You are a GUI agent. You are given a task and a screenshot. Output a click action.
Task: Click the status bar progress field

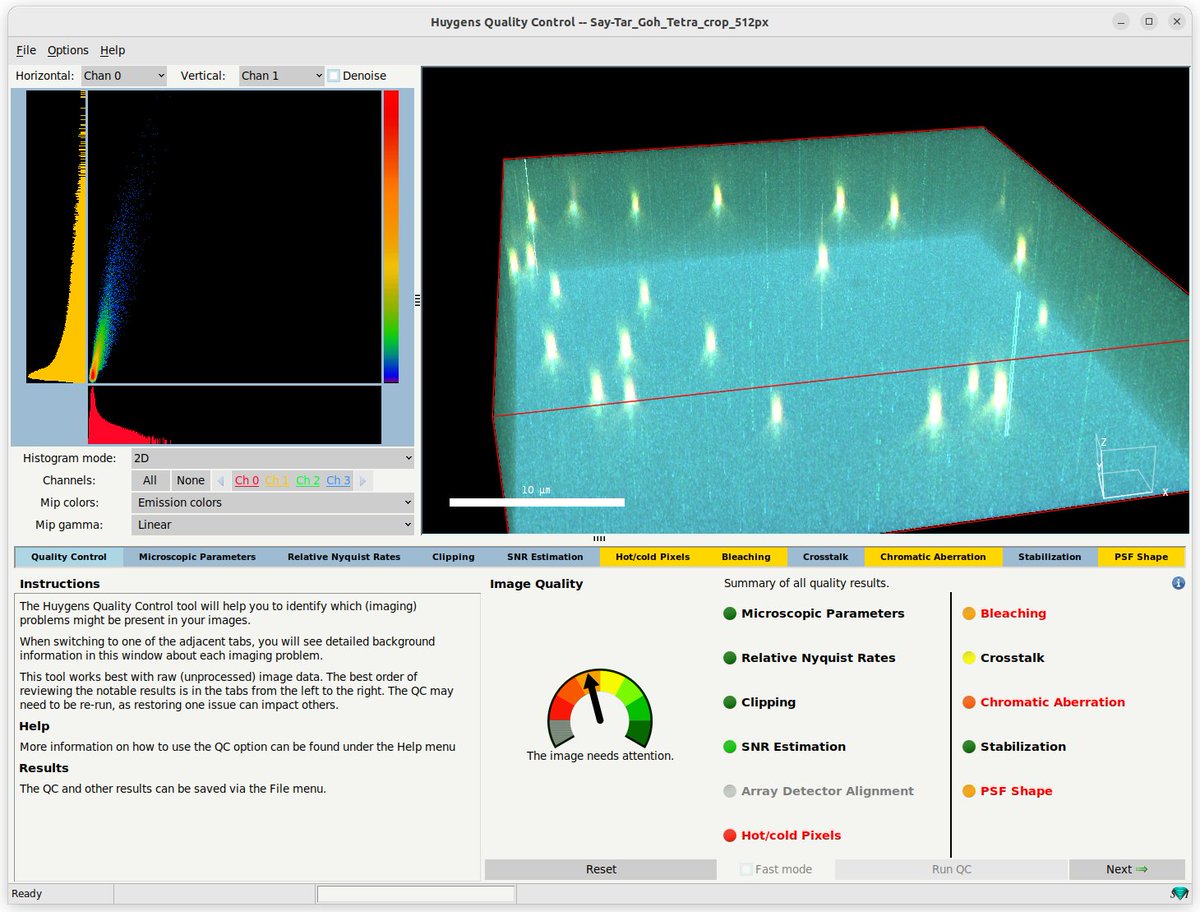416,894
